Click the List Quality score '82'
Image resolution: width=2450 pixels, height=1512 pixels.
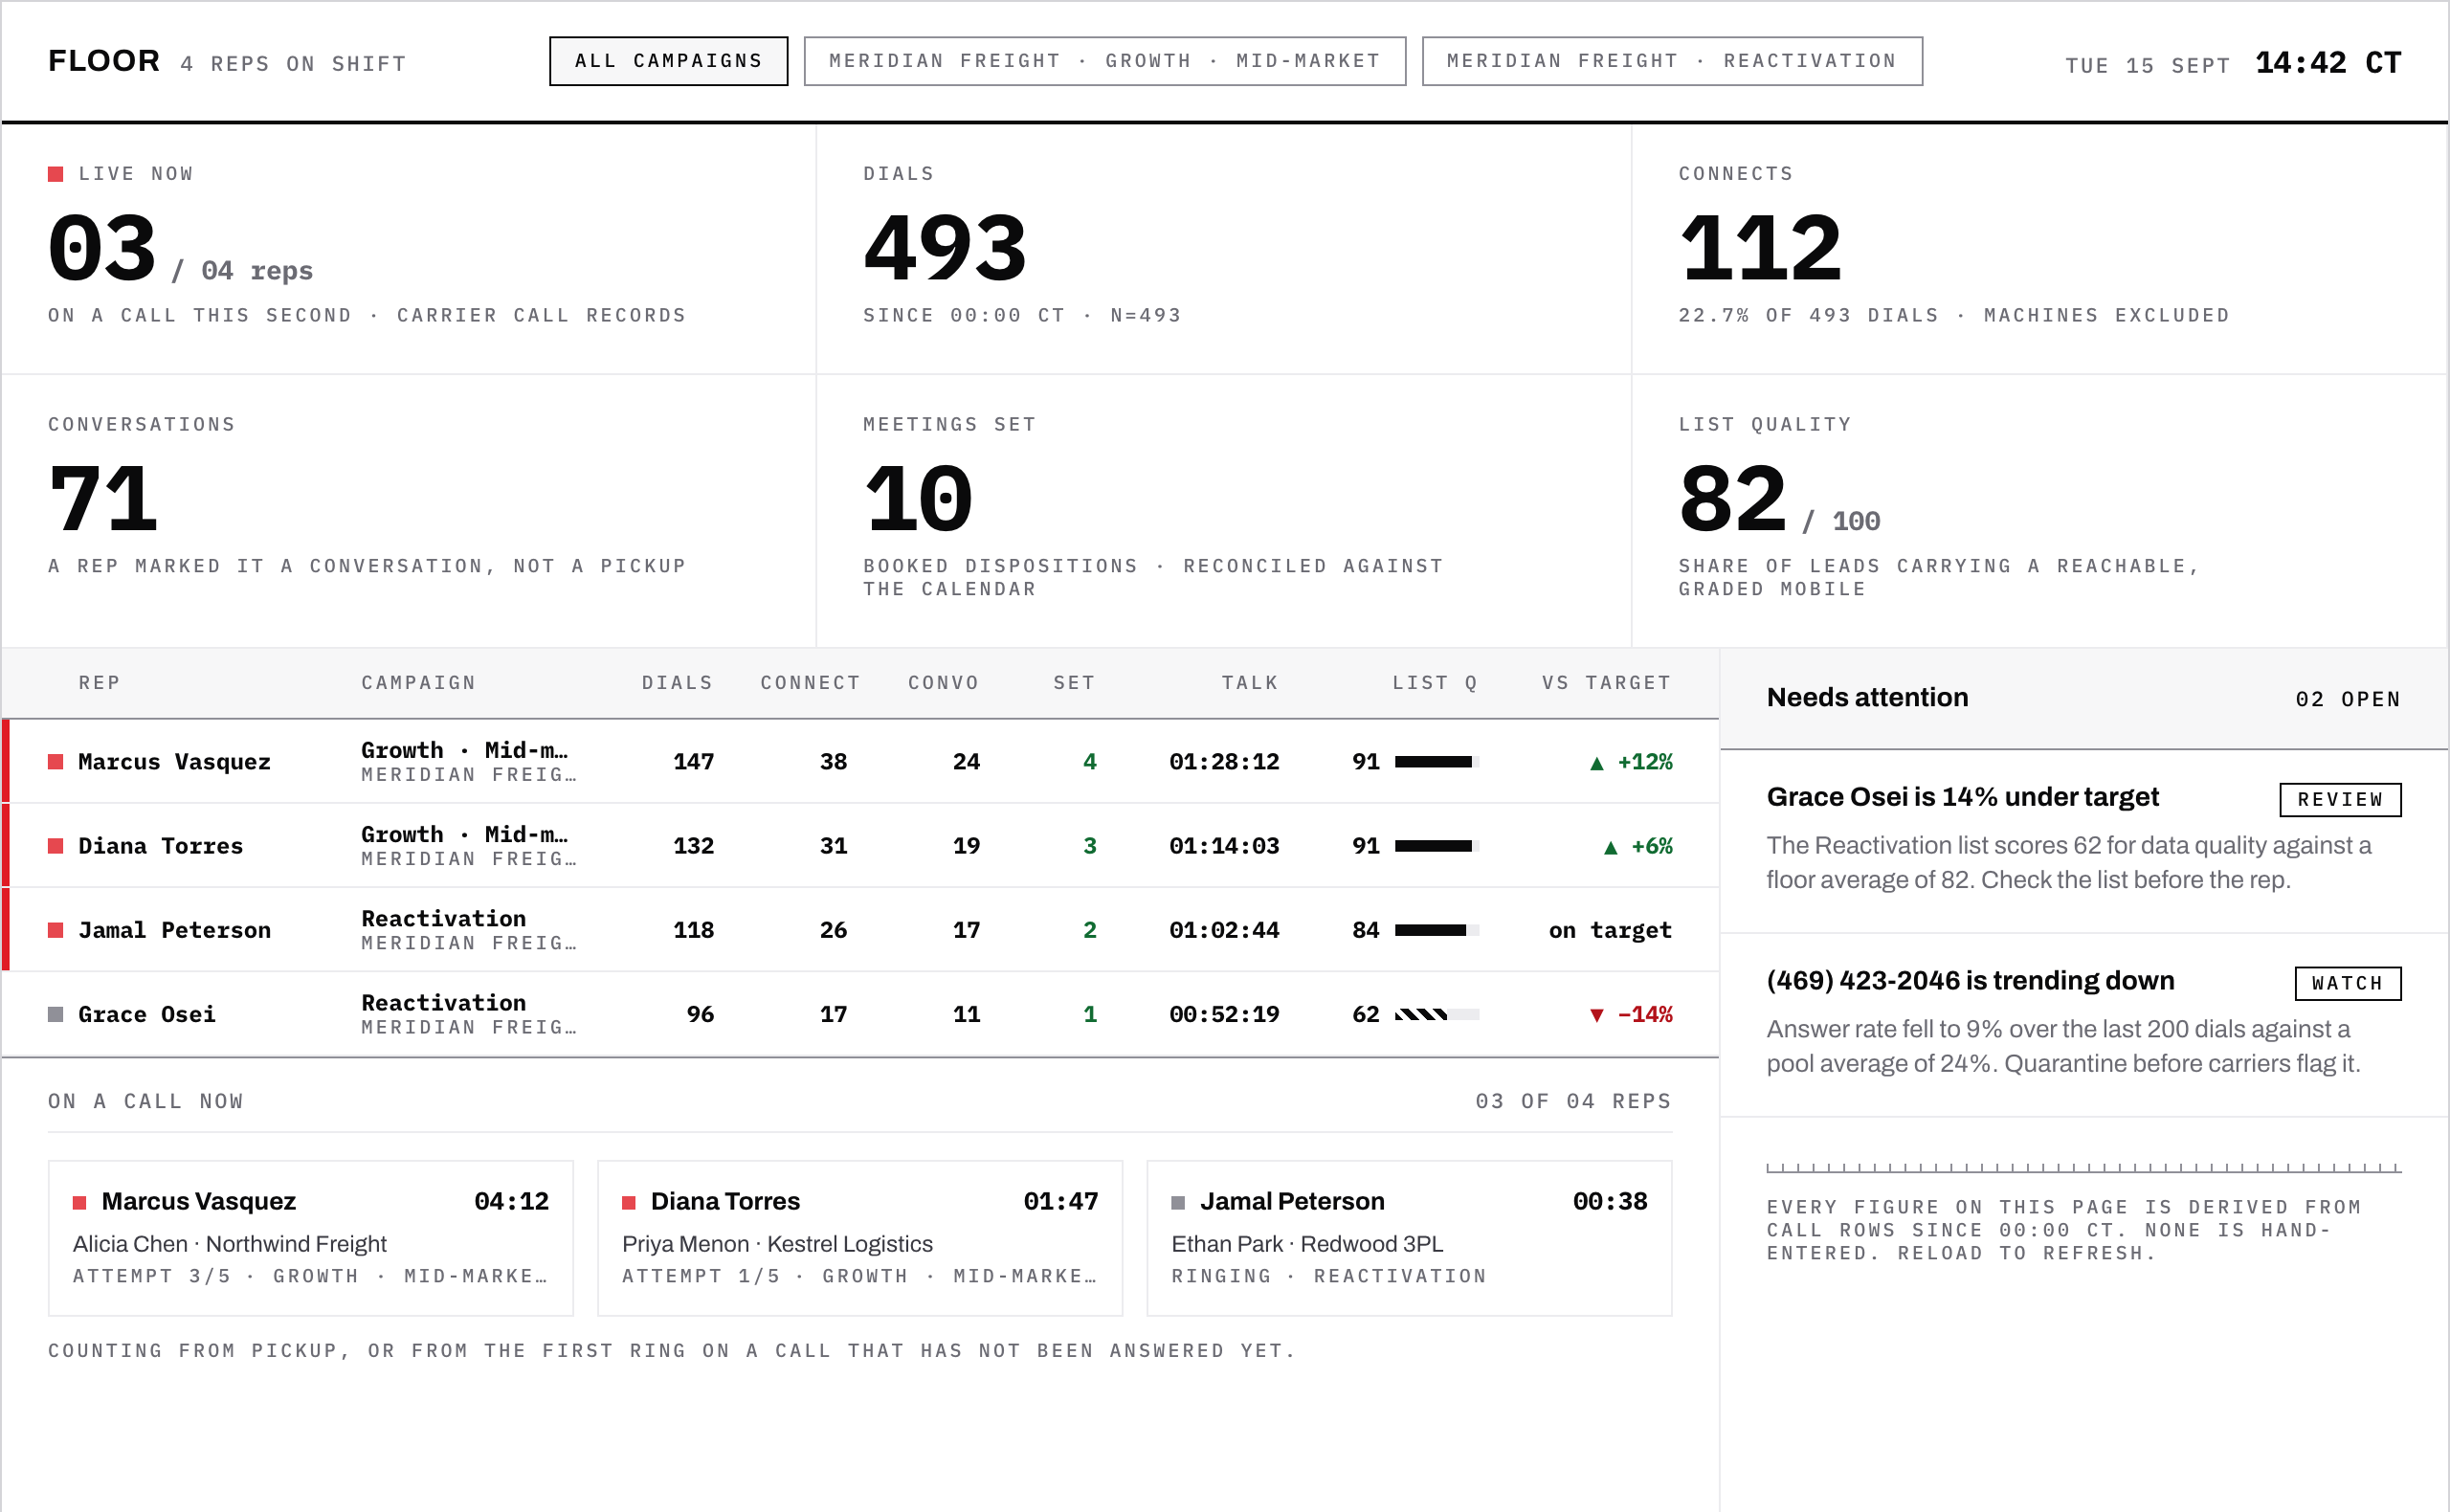pos(1732,499)
